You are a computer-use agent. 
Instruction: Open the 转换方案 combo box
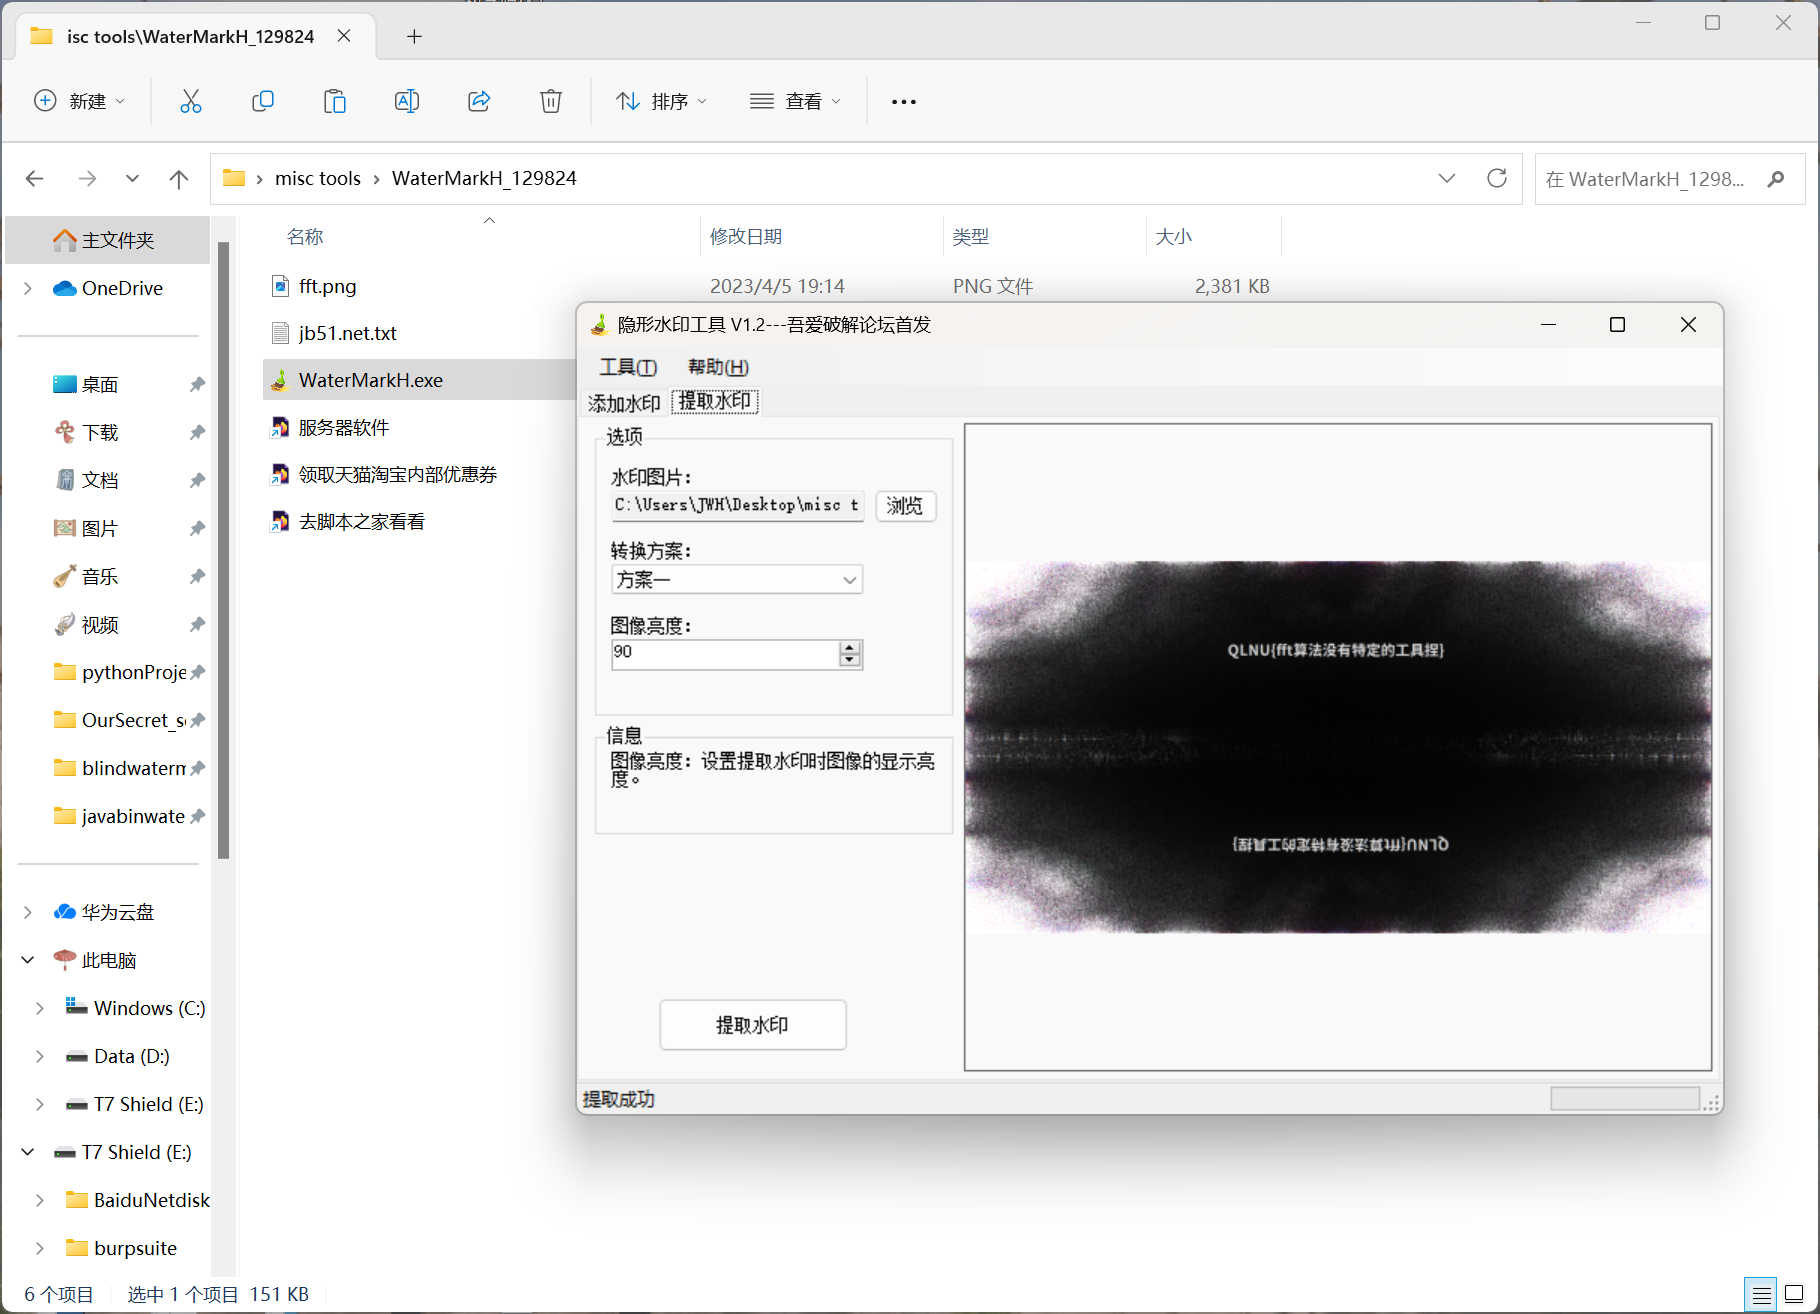(x=737, y=580)
